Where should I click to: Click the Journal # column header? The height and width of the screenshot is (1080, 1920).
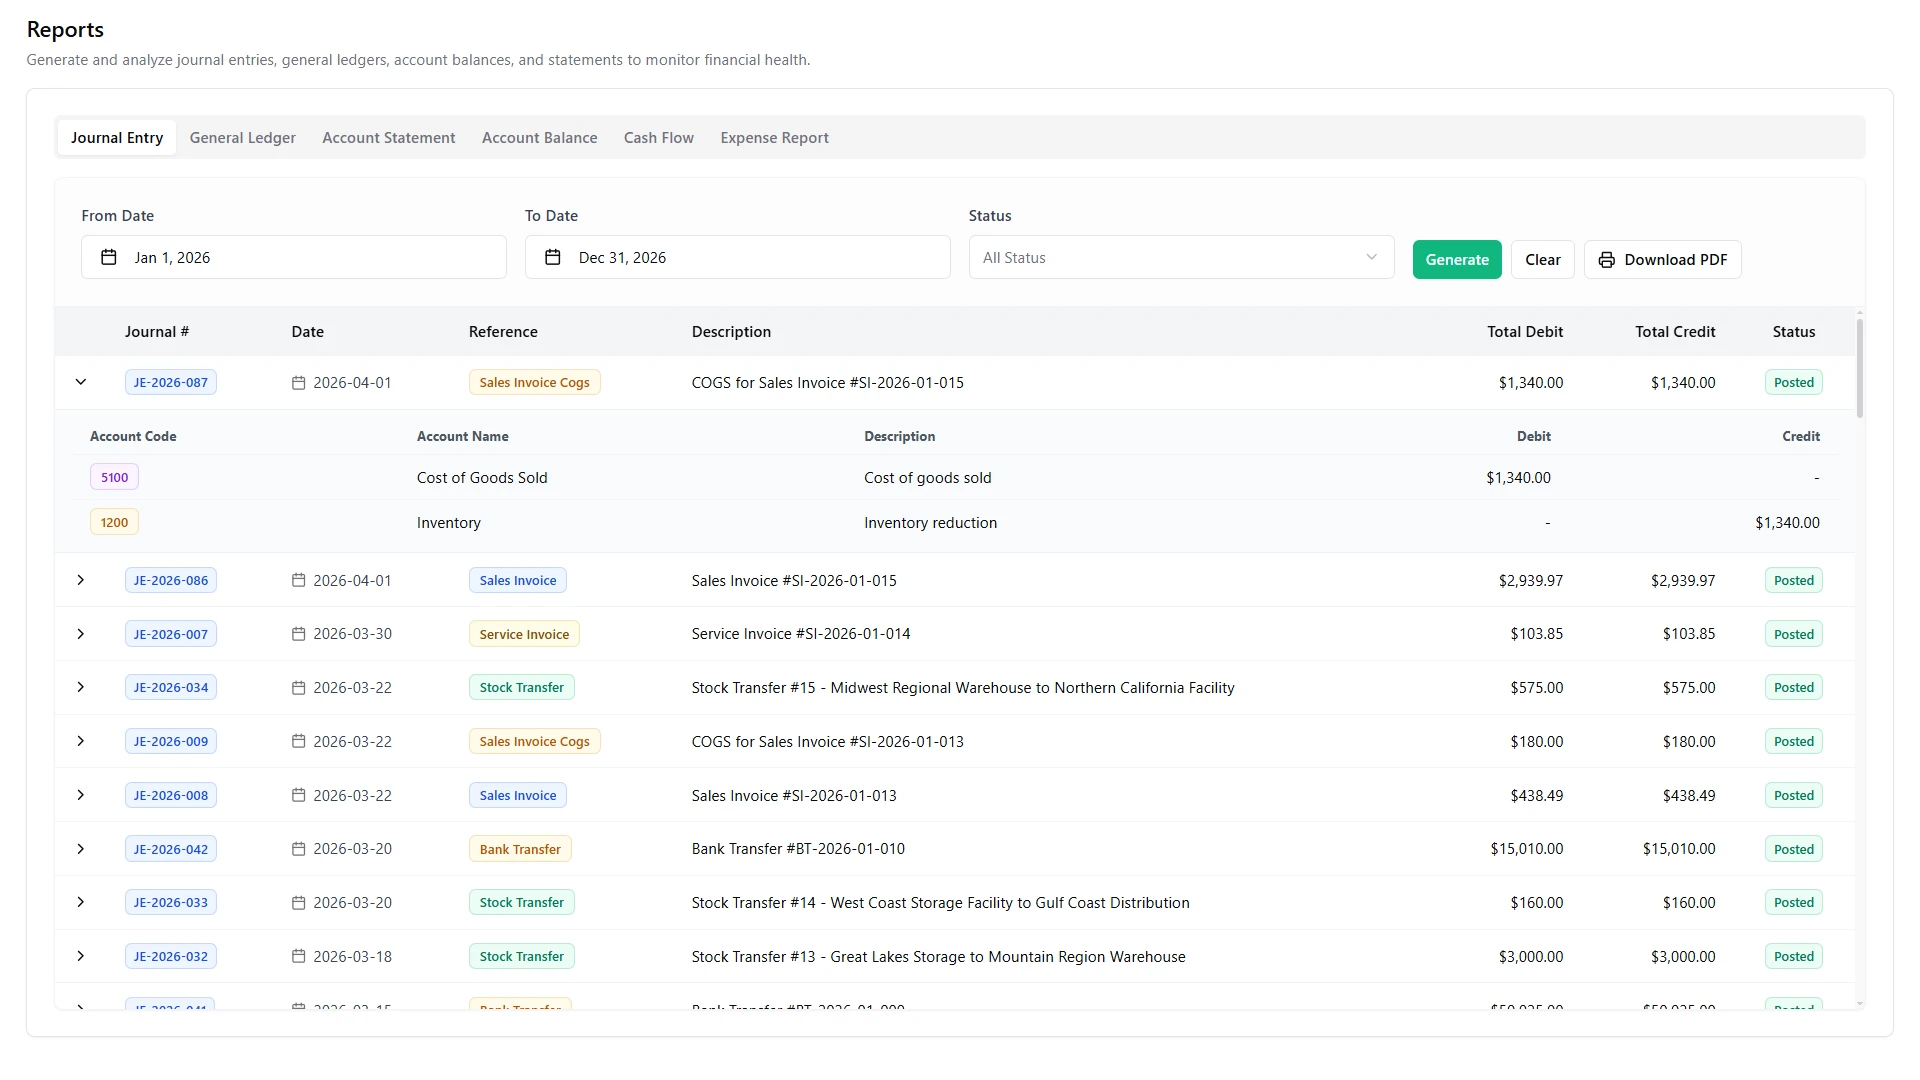coord(157,332)
